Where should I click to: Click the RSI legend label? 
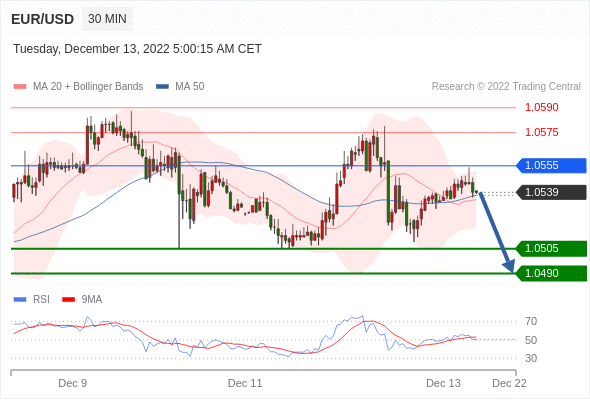pyautogui.click(x=41, y=300)
